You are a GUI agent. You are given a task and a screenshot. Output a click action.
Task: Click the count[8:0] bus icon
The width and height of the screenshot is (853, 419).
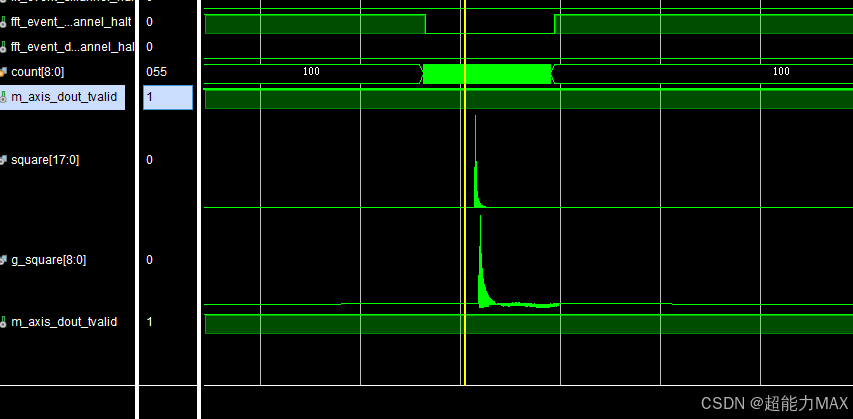(x=4, y=72)
